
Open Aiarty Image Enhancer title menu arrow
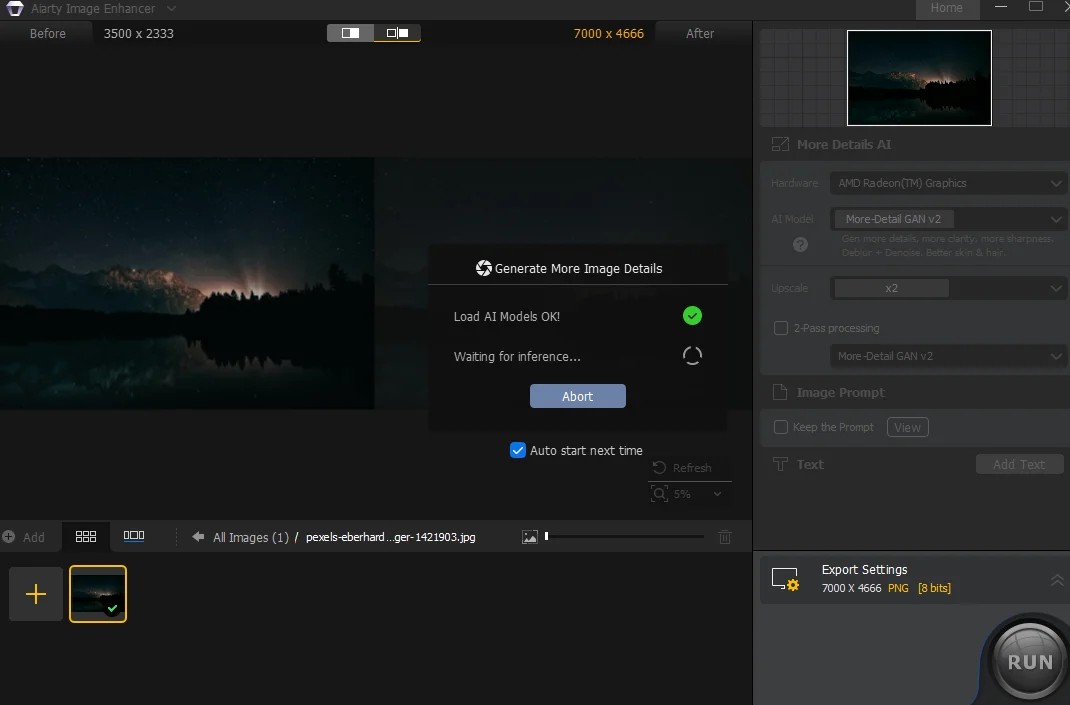(x=171, y=9)
